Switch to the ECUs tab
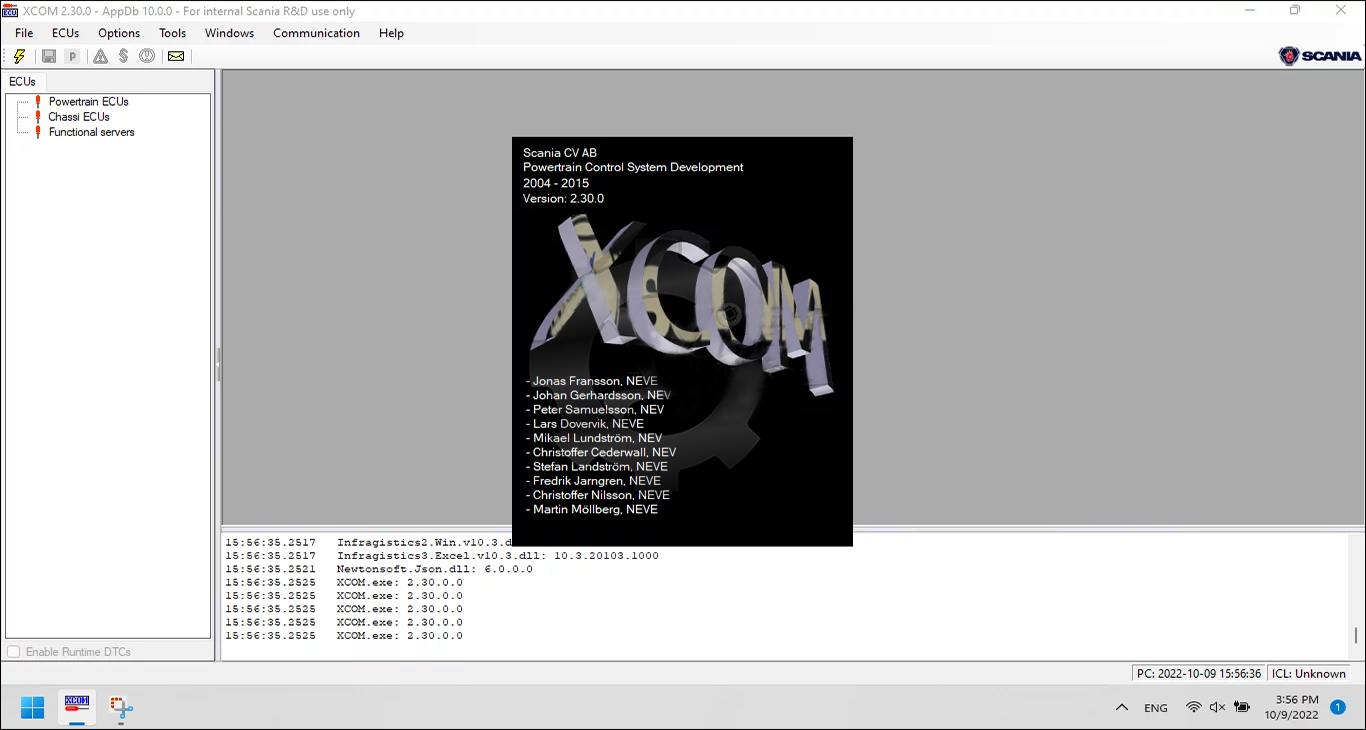Image resolution: width=1366 pixels, height=730 pixels. [x=22, y=81]
